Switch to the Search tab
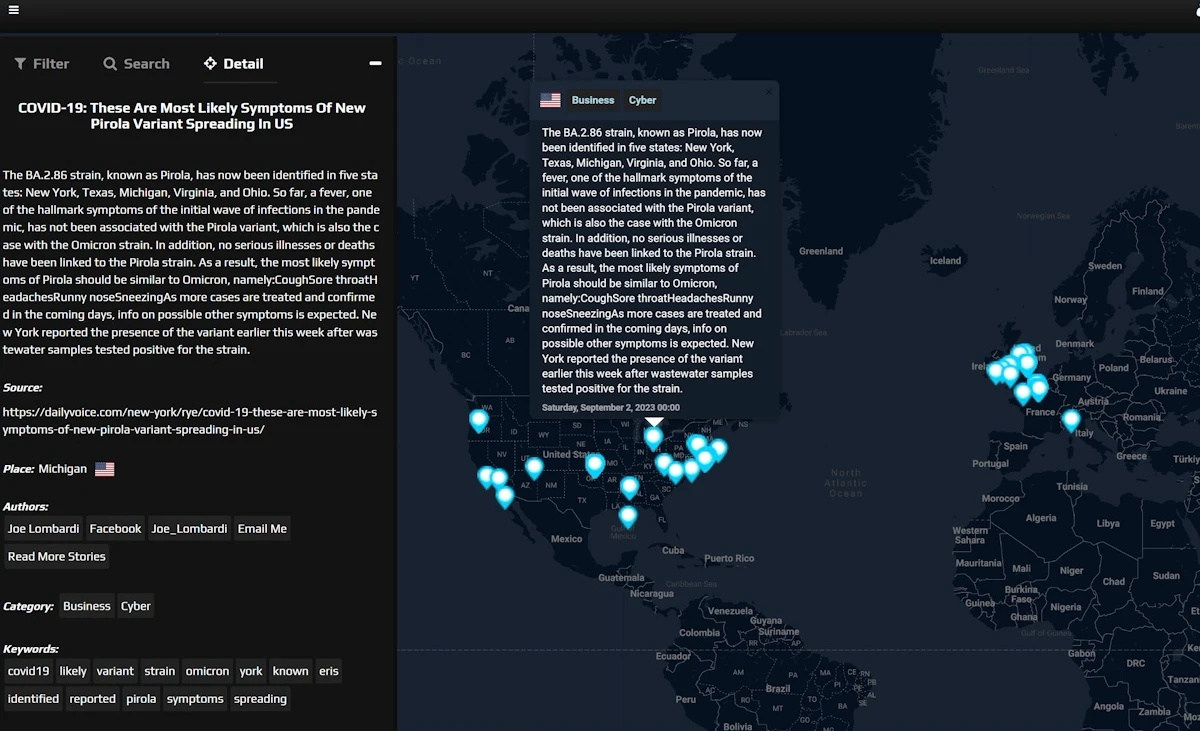 pyautogui.click(x=137, y=64)
